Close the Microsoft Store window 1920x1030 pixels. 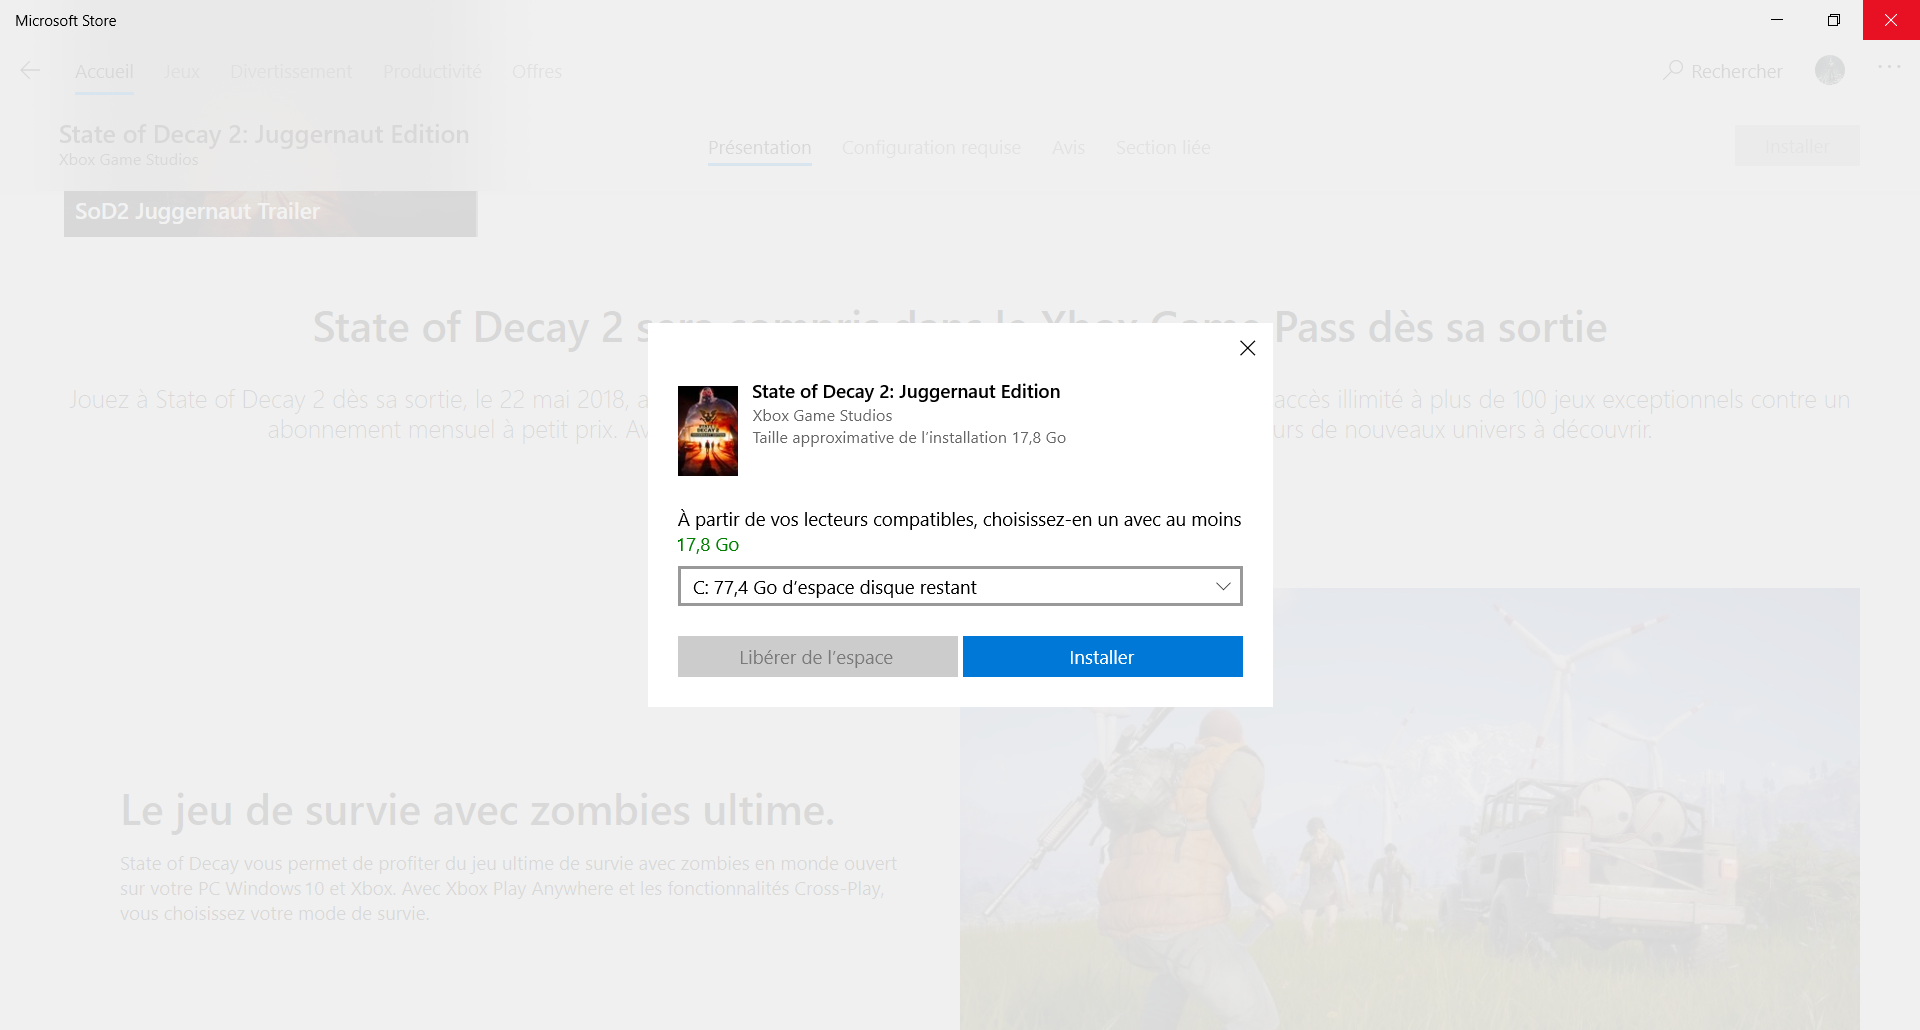click(1891, 20)
